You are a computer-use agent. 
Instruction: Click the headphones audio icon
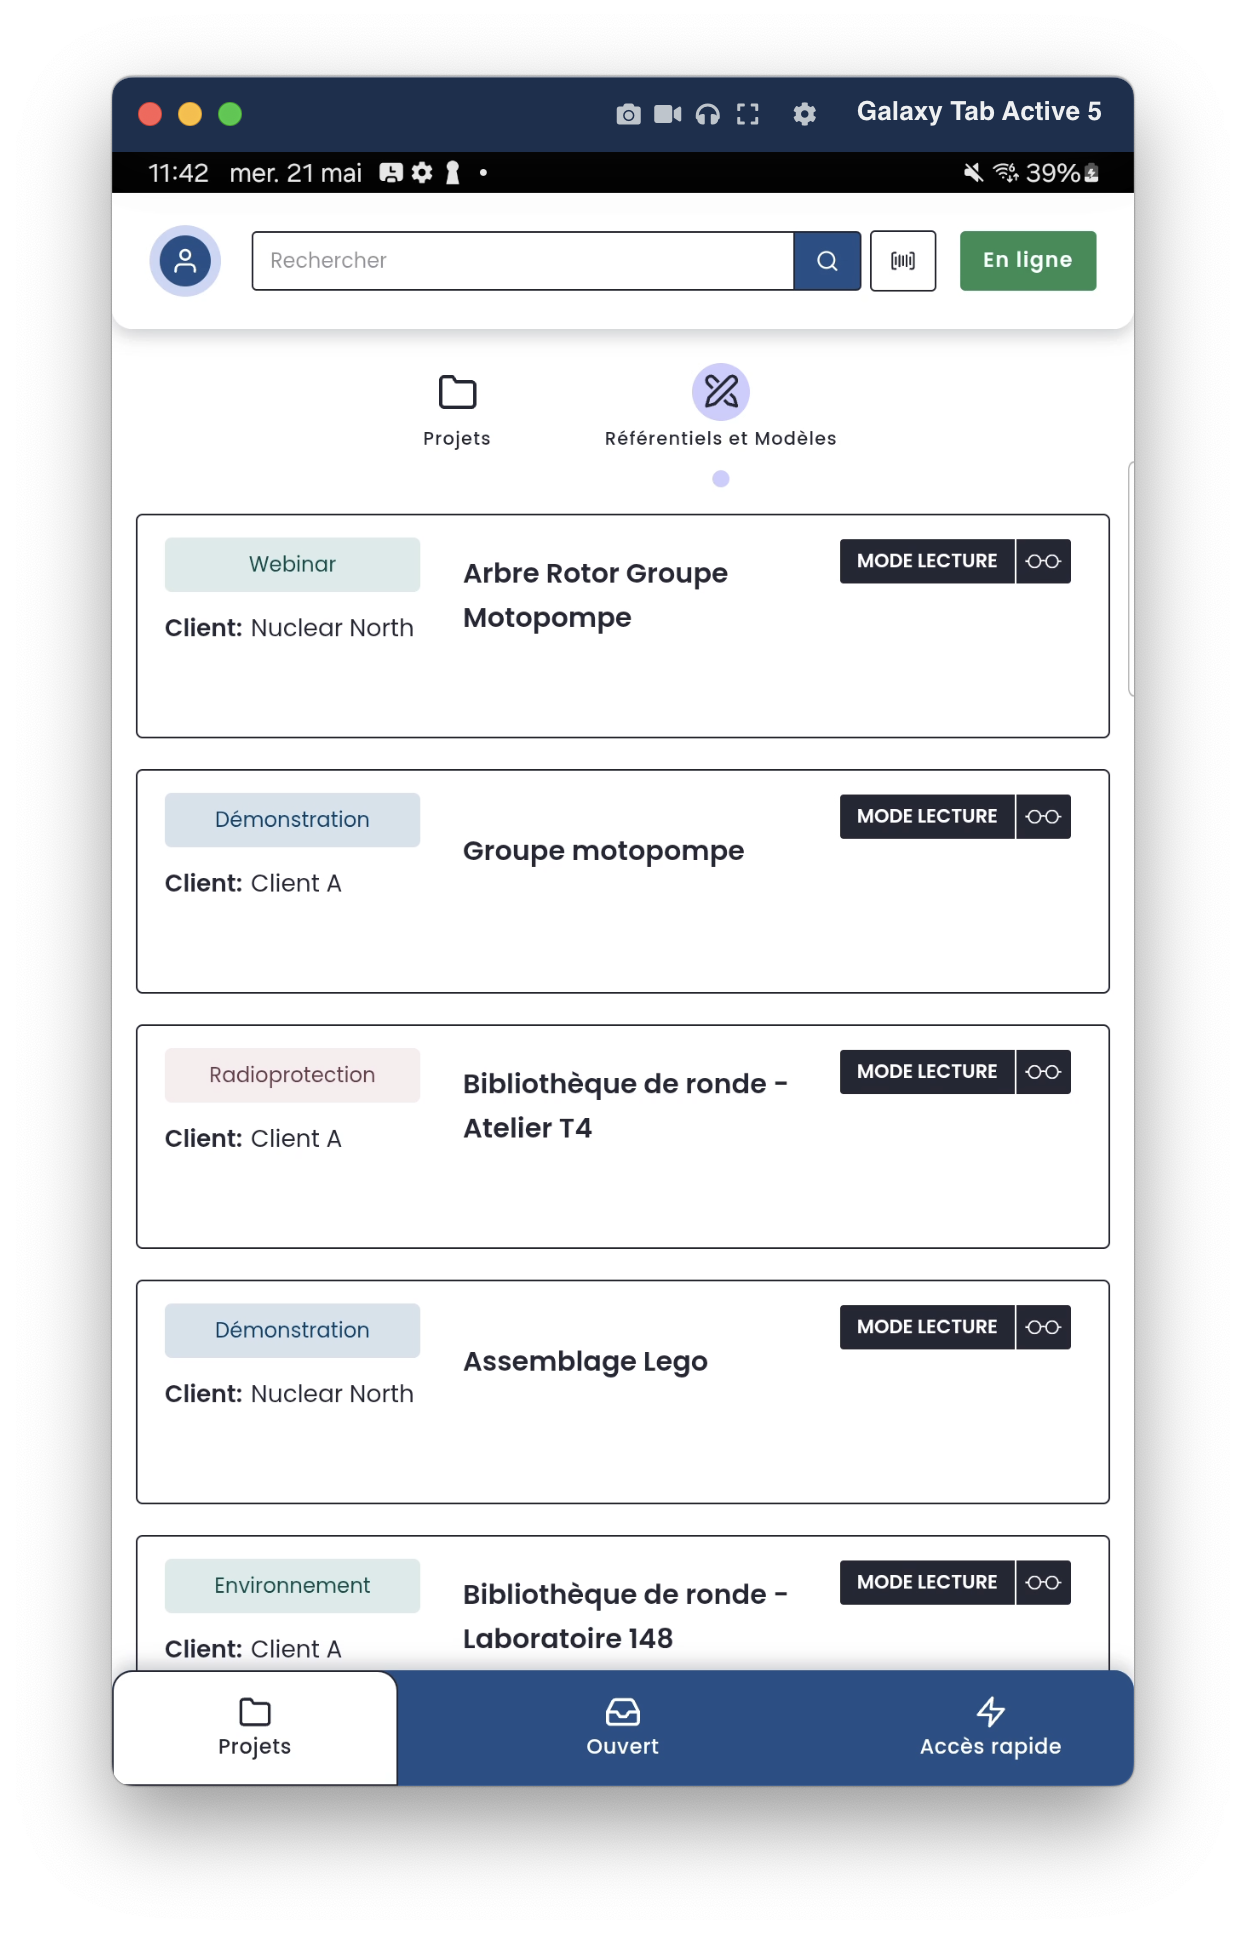pyautogui.click(x=708, y=114)
